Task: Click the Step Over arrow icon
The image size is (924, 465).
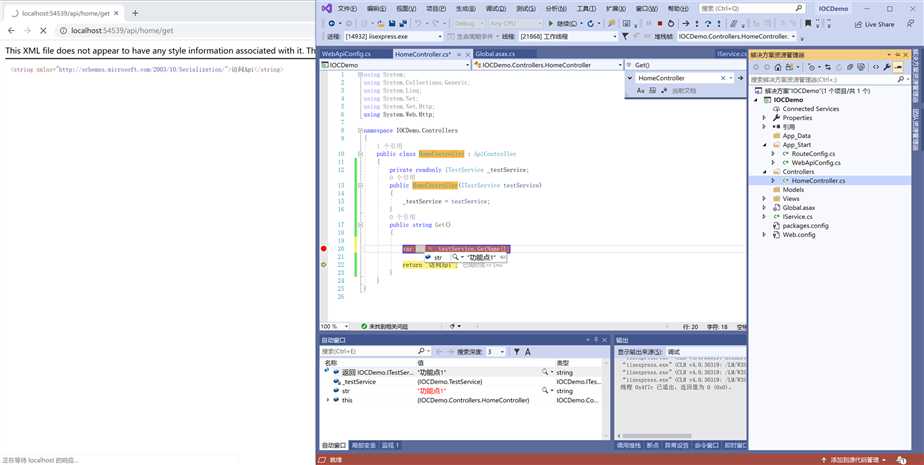Action: click(708, 24)
